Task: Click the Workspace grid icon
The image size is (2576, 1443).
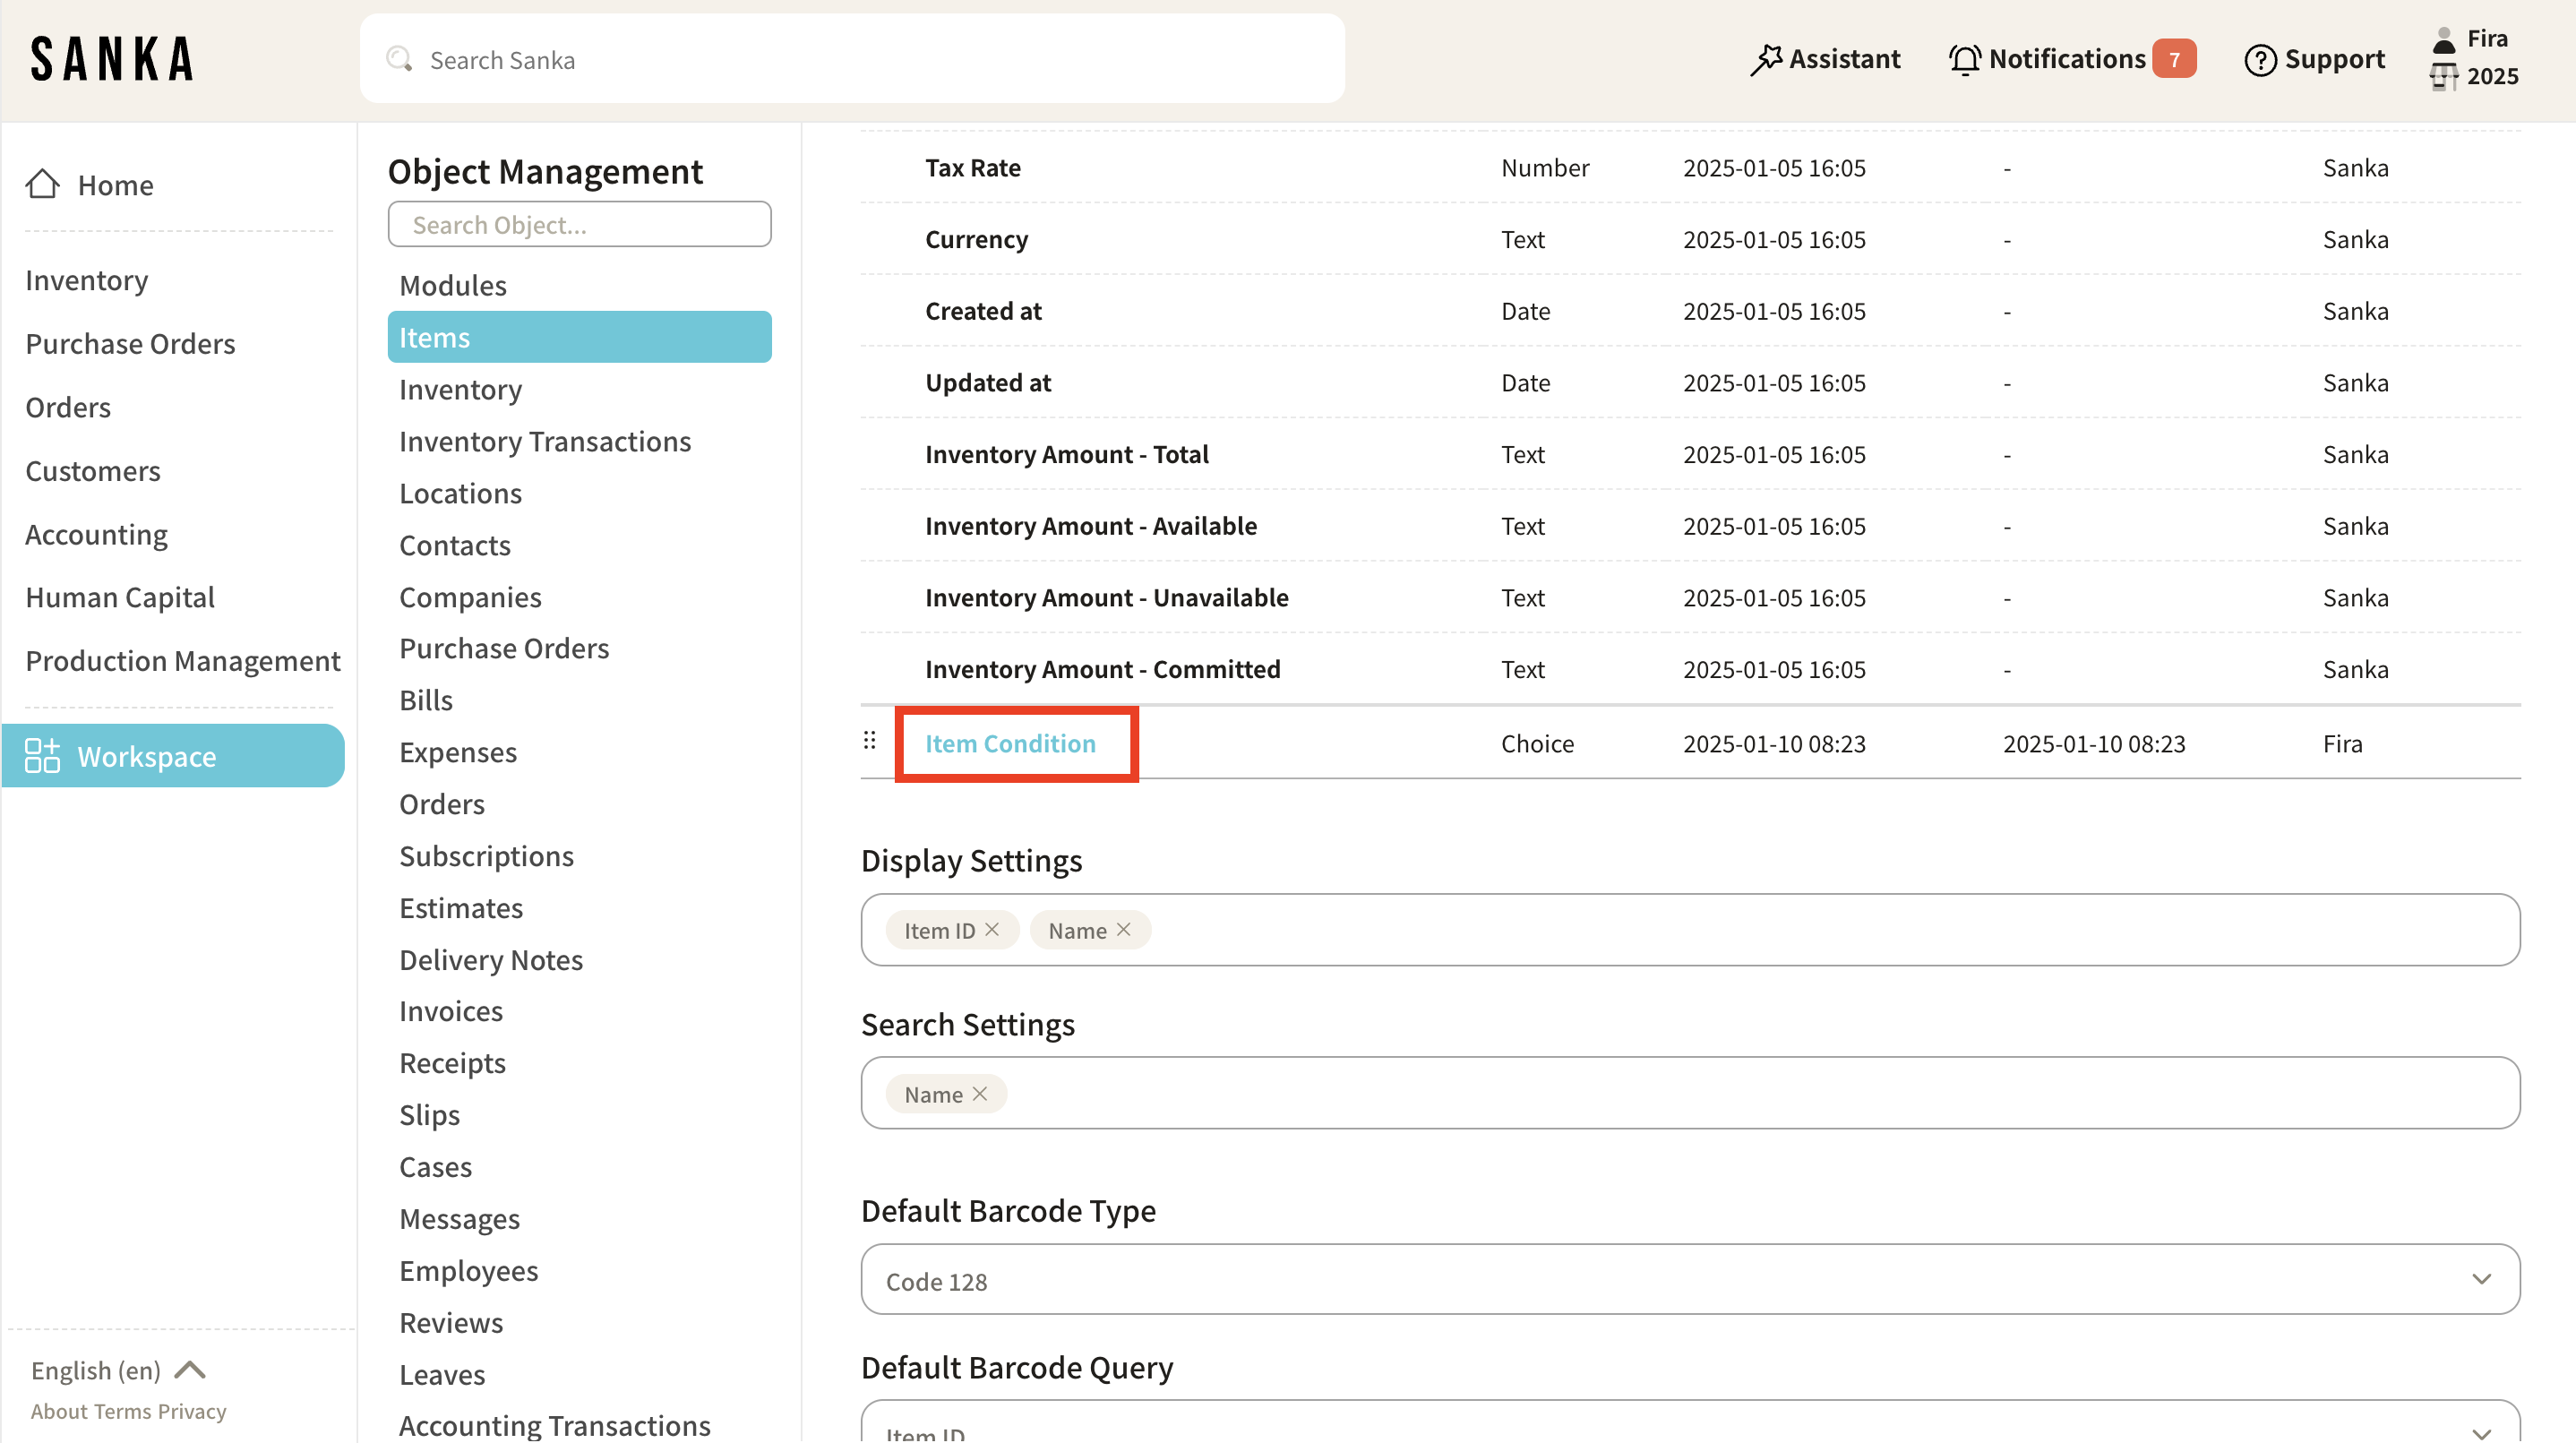Action: click(x=42, y=756)
